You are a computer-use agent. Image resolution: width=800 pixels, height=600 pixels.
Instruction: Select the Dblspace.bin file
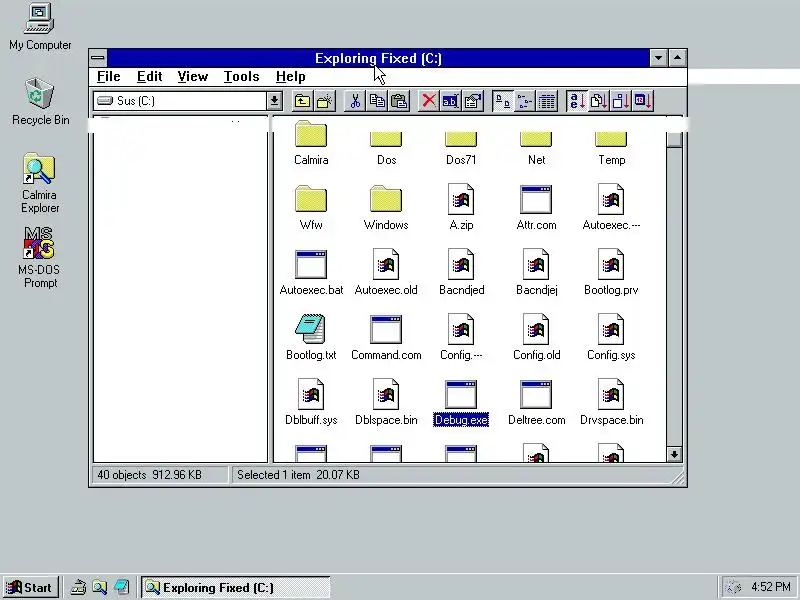pos(386,403)
